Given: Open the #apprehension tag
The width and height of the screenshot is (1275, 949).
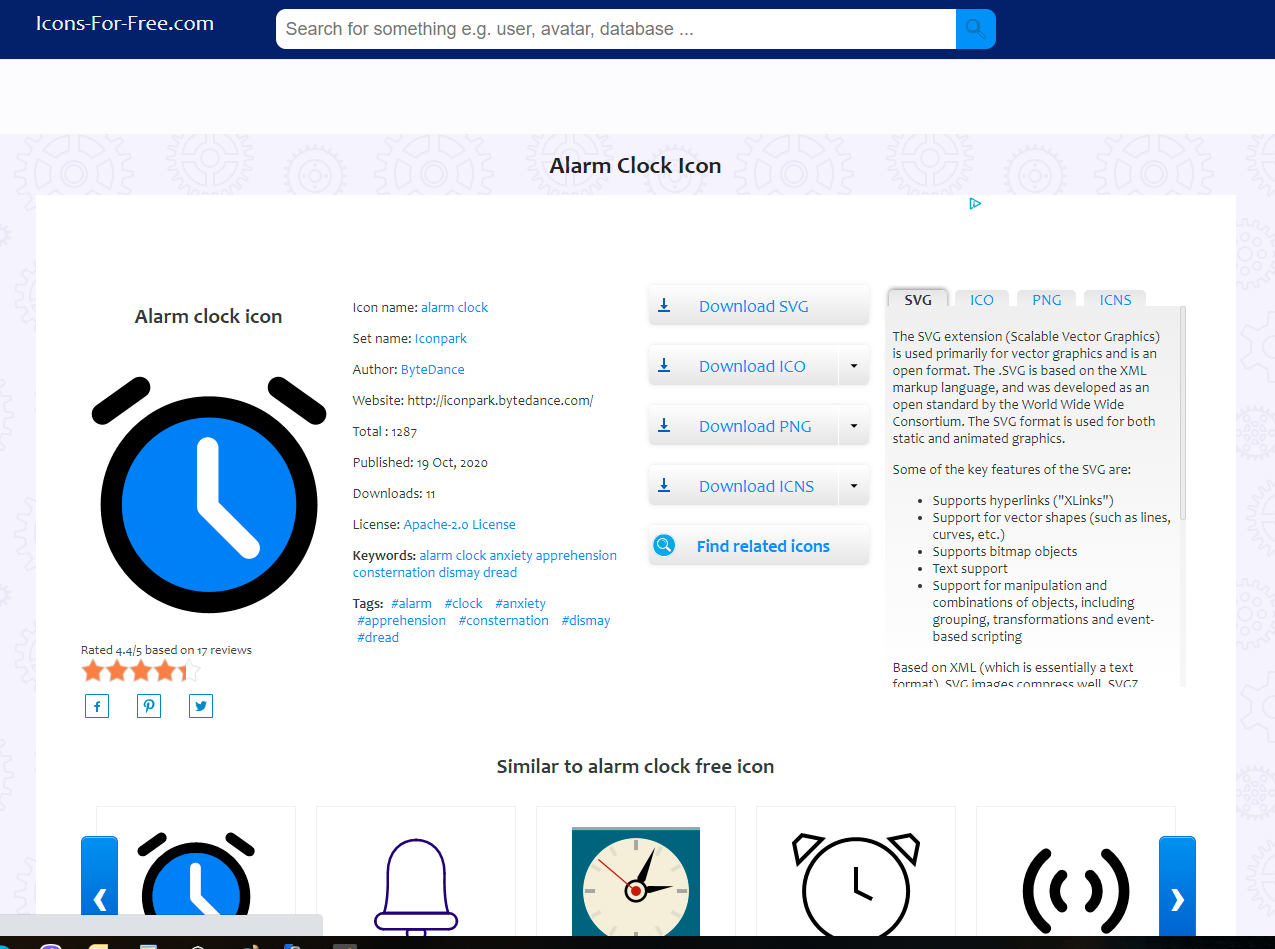Looking at the screenshot, I should (x=402, y=620).
